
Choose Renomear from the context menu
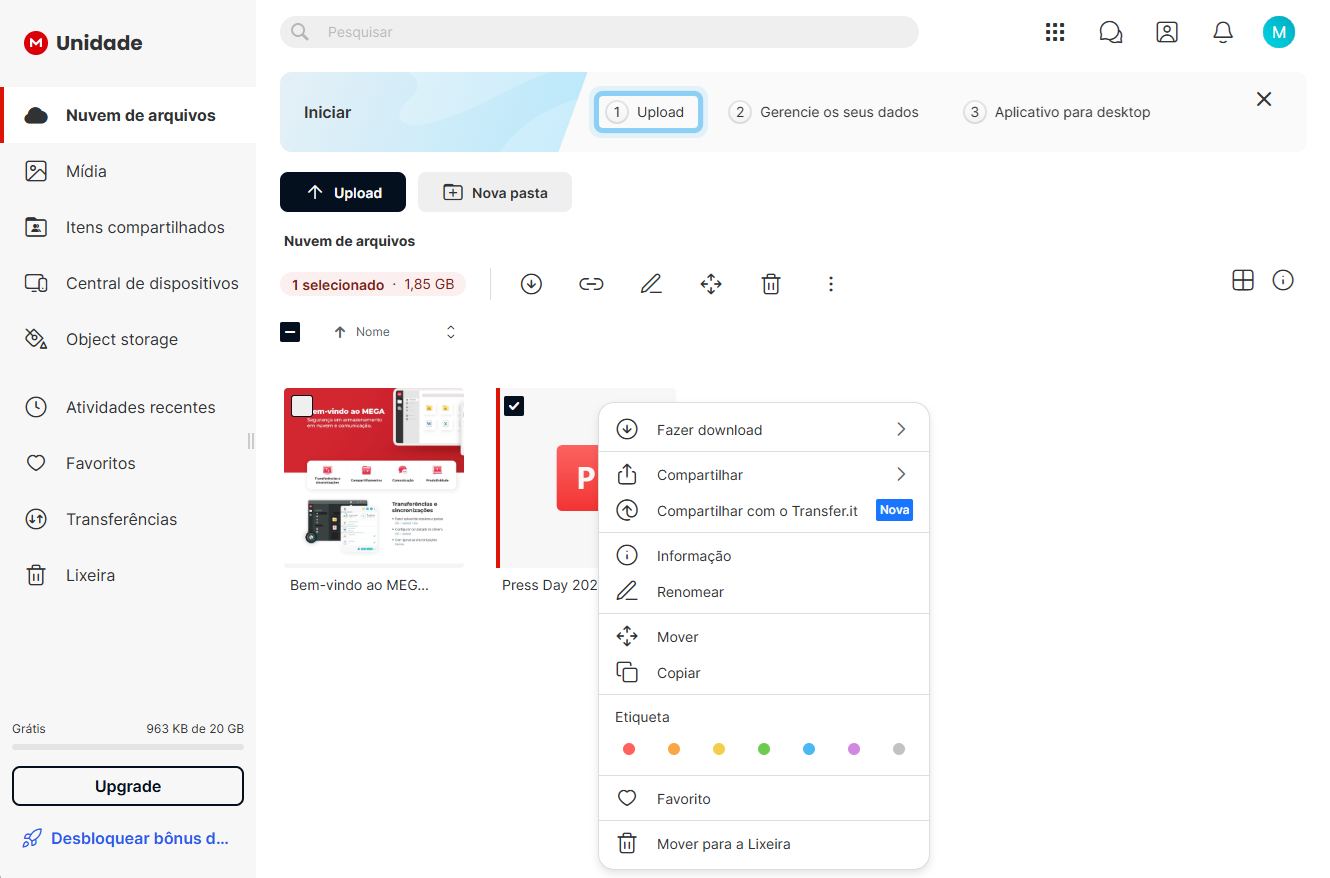[x=690, y=592]
